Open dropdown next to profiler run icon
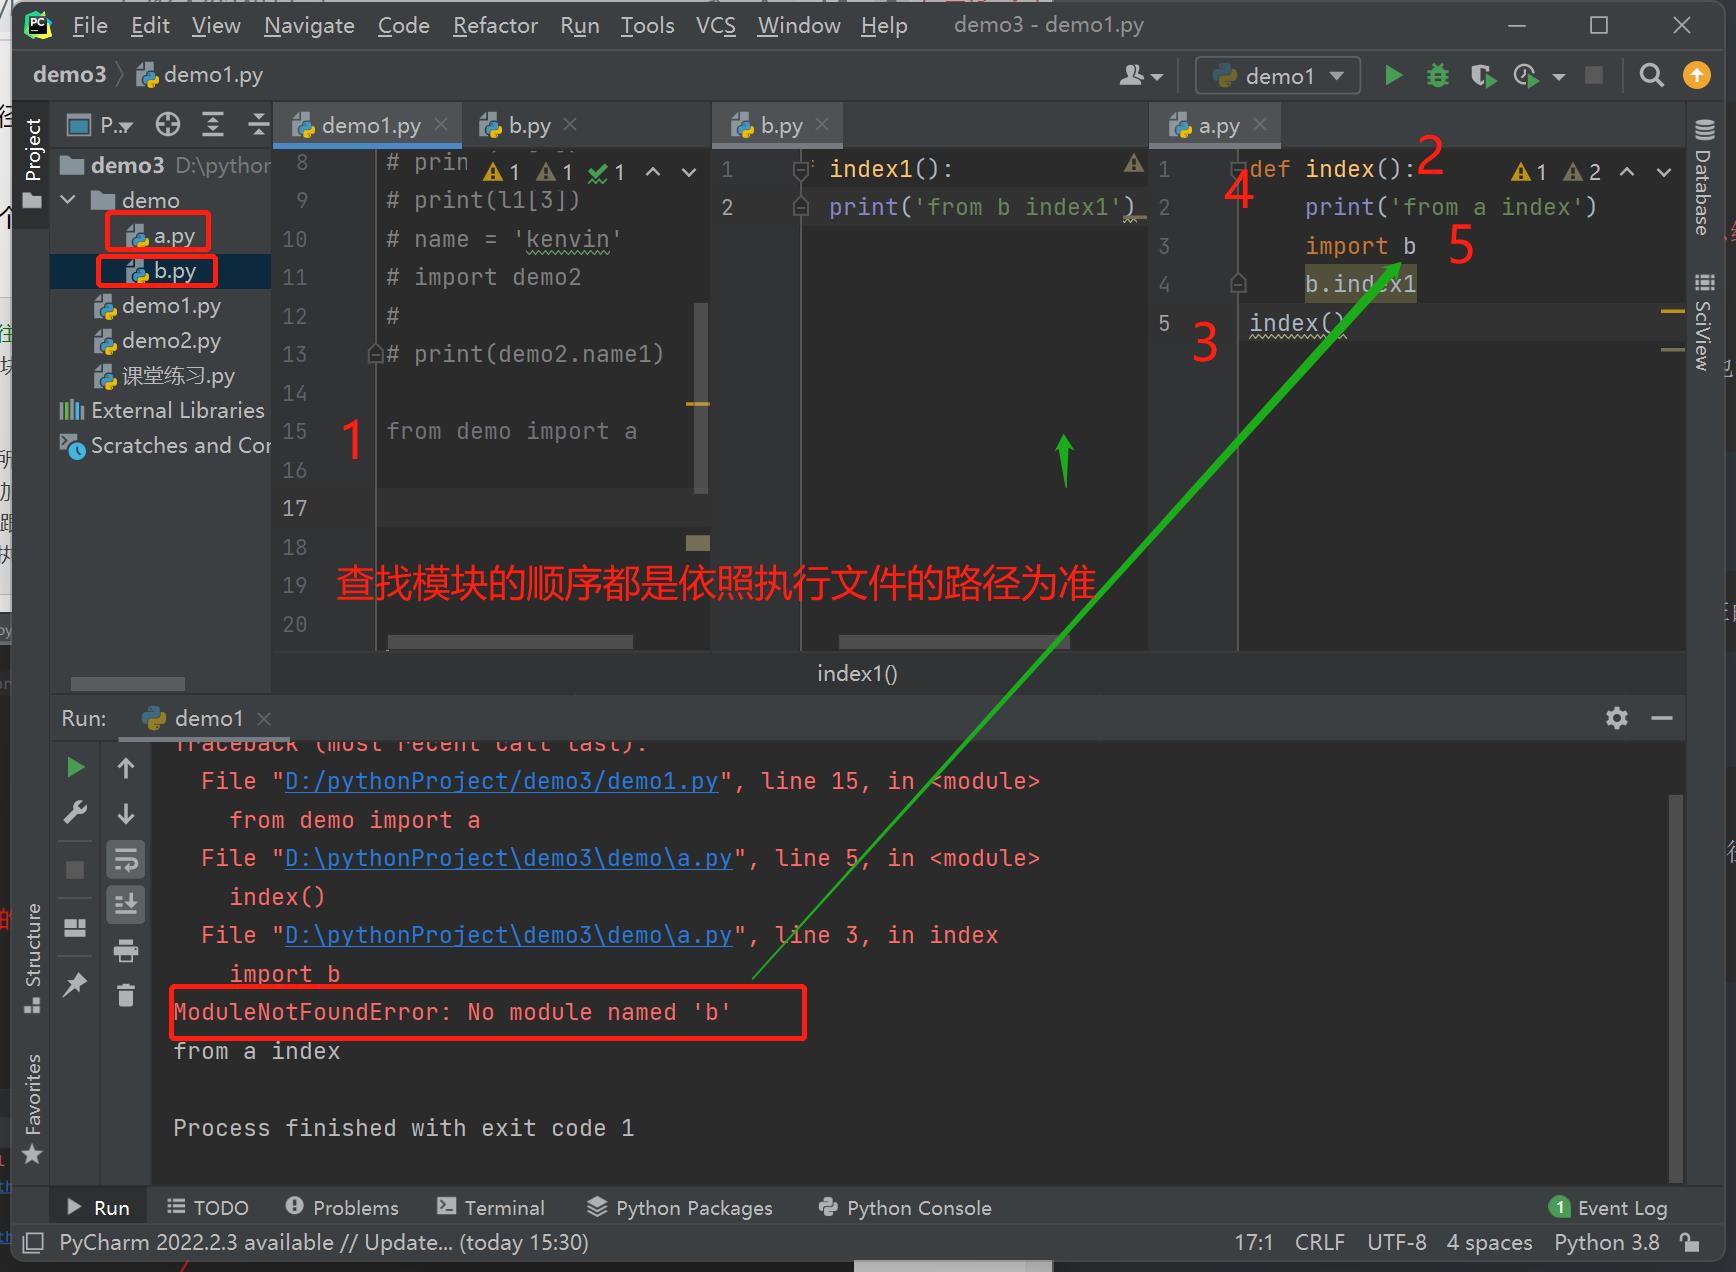Screen dimensions: 1736x1272 pyautogui.click(x=1558, y=77)
